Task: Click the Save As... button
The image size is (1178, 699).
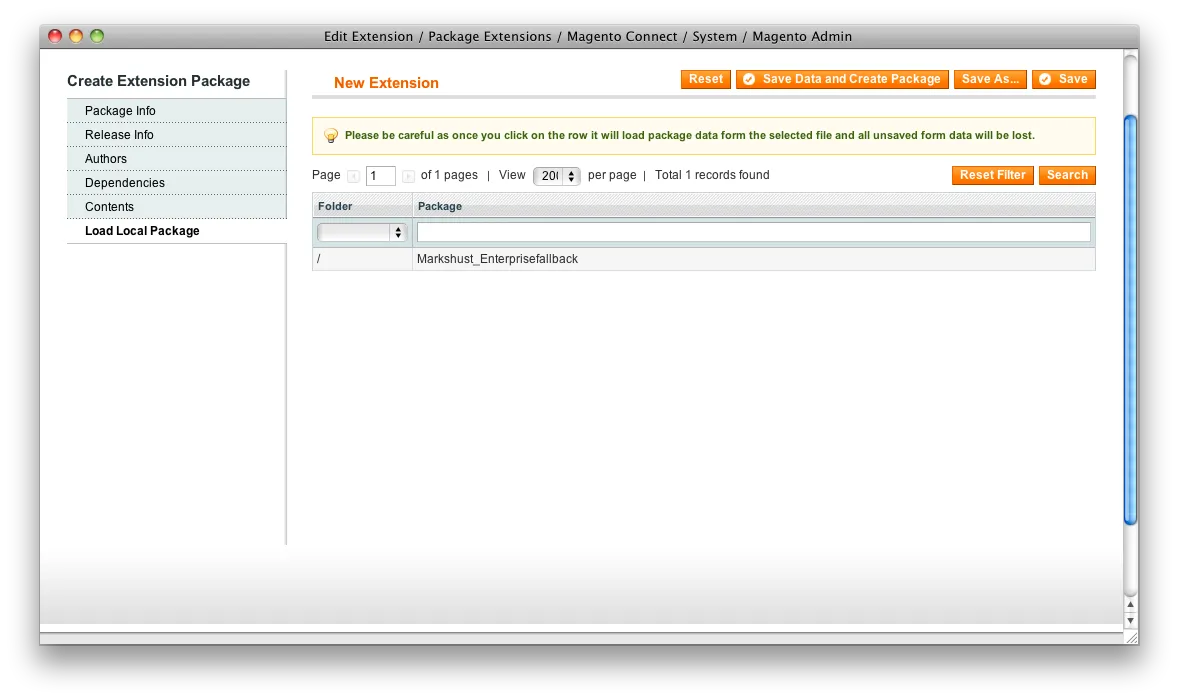Action: 990,79
